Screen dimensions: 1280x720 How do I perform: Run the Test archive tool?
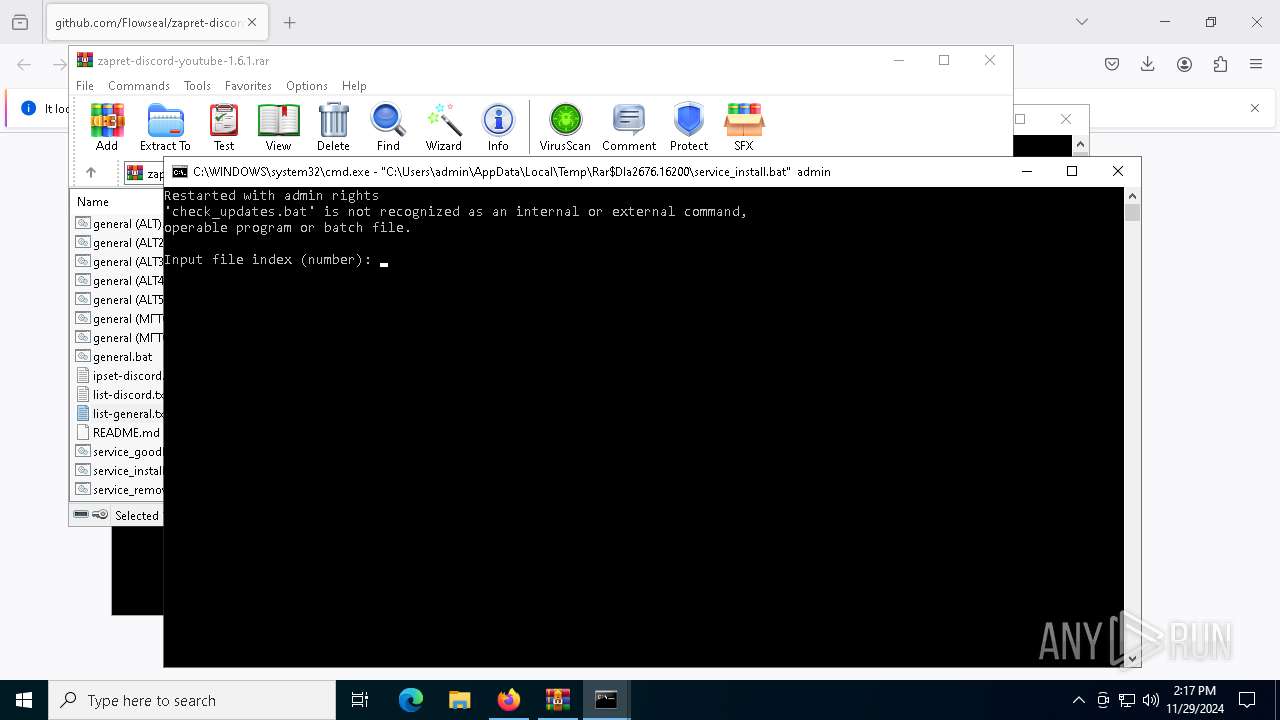click(224, 127)
